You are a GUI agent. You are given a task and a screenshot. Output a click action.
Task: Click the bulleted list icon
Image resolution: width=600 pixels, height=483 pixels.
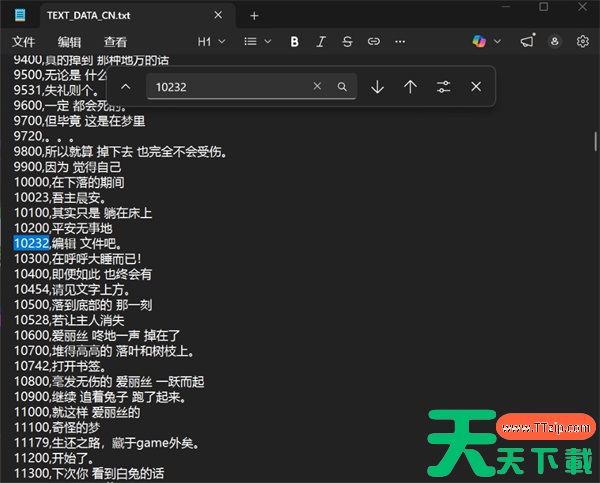coord(251,41)
